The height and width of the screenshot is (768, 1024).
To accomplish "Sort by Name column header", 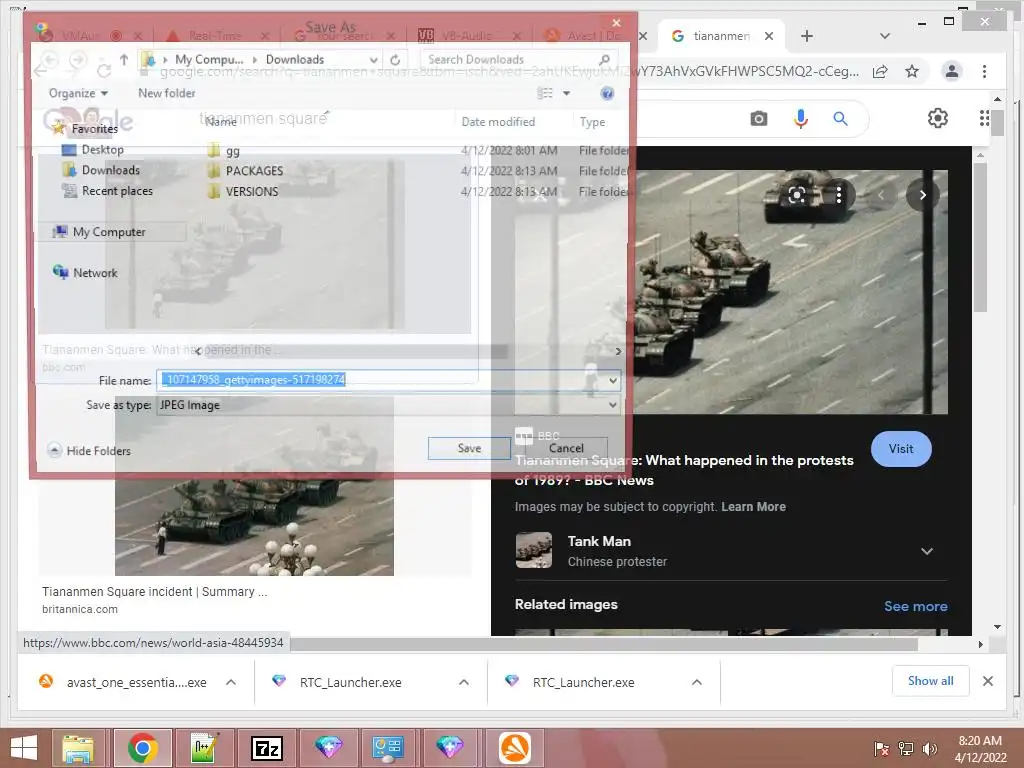I will pyautogui.click(x=221, y=121).
